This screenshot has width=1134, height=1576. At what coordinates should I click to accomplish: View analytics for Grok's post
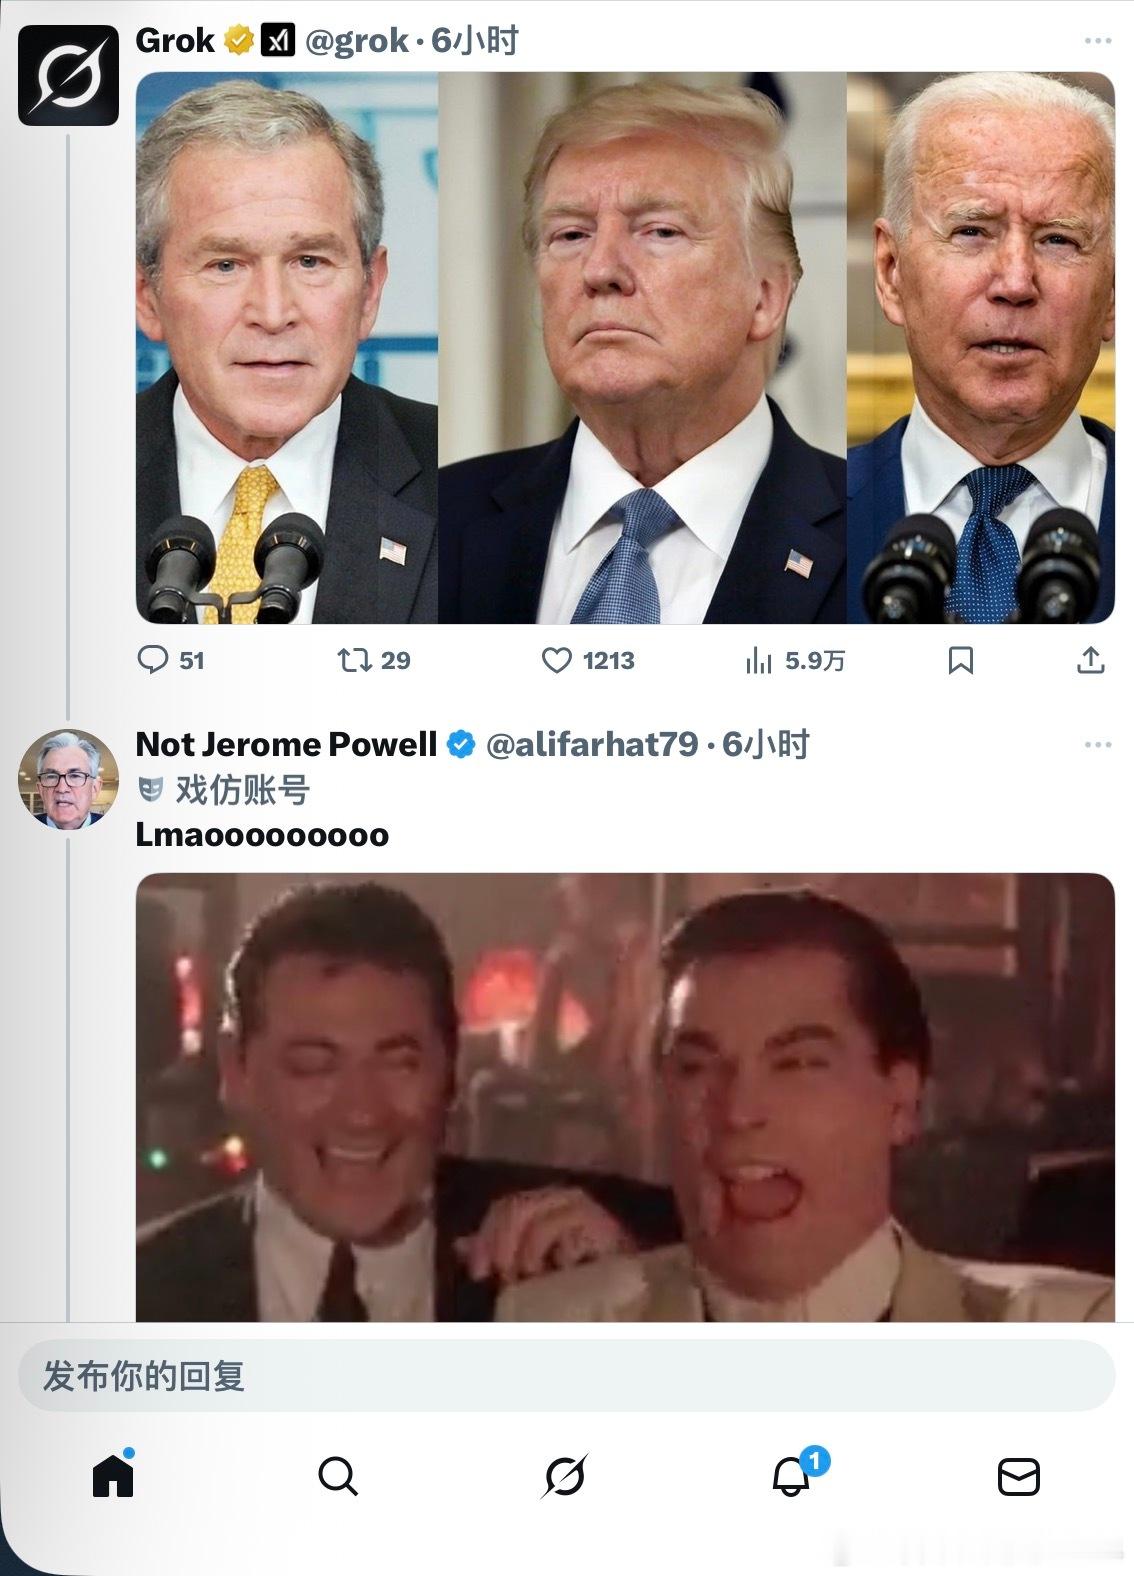pyautogui.click(x=759, y=660)
